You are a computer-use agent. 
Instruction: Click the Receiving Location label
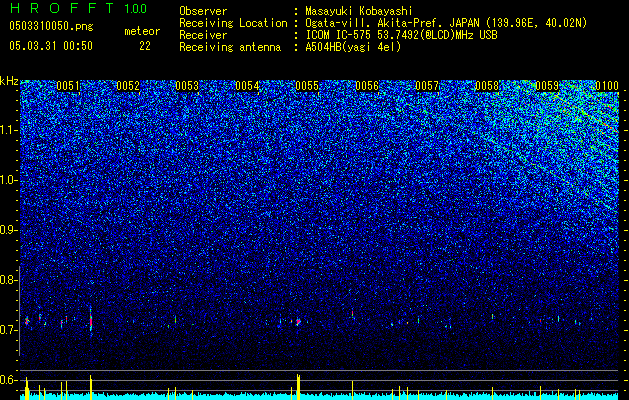[233, 23]
